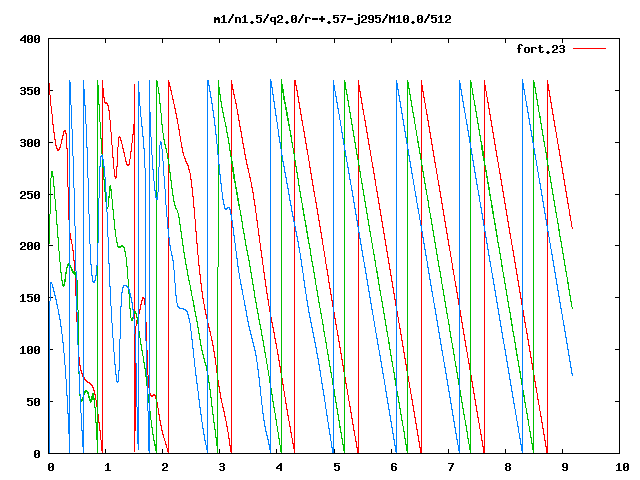Screen dimensions: 640x480
Task: Click the x-axis label 5
Action: coord(336,467)
